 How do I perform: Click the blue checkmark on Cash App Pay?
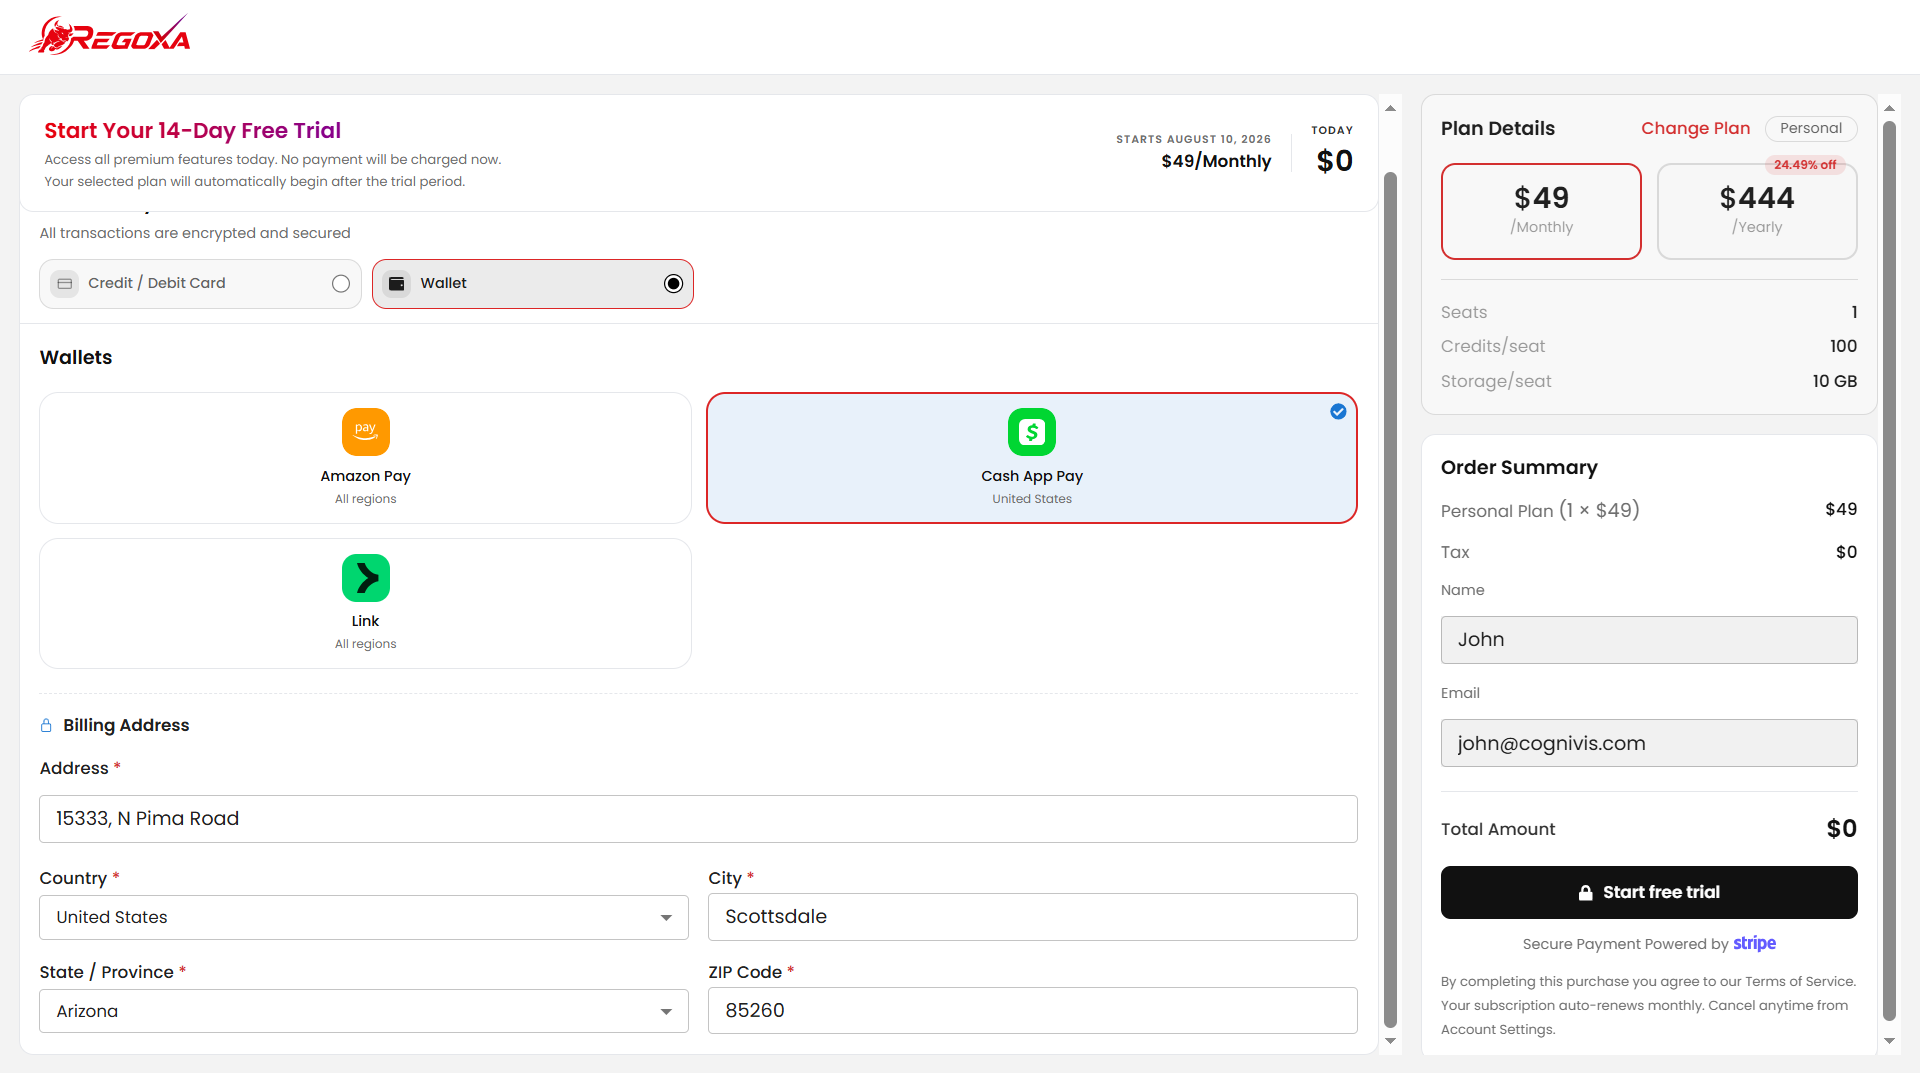pyautogui.click(x=1338, y=411)
